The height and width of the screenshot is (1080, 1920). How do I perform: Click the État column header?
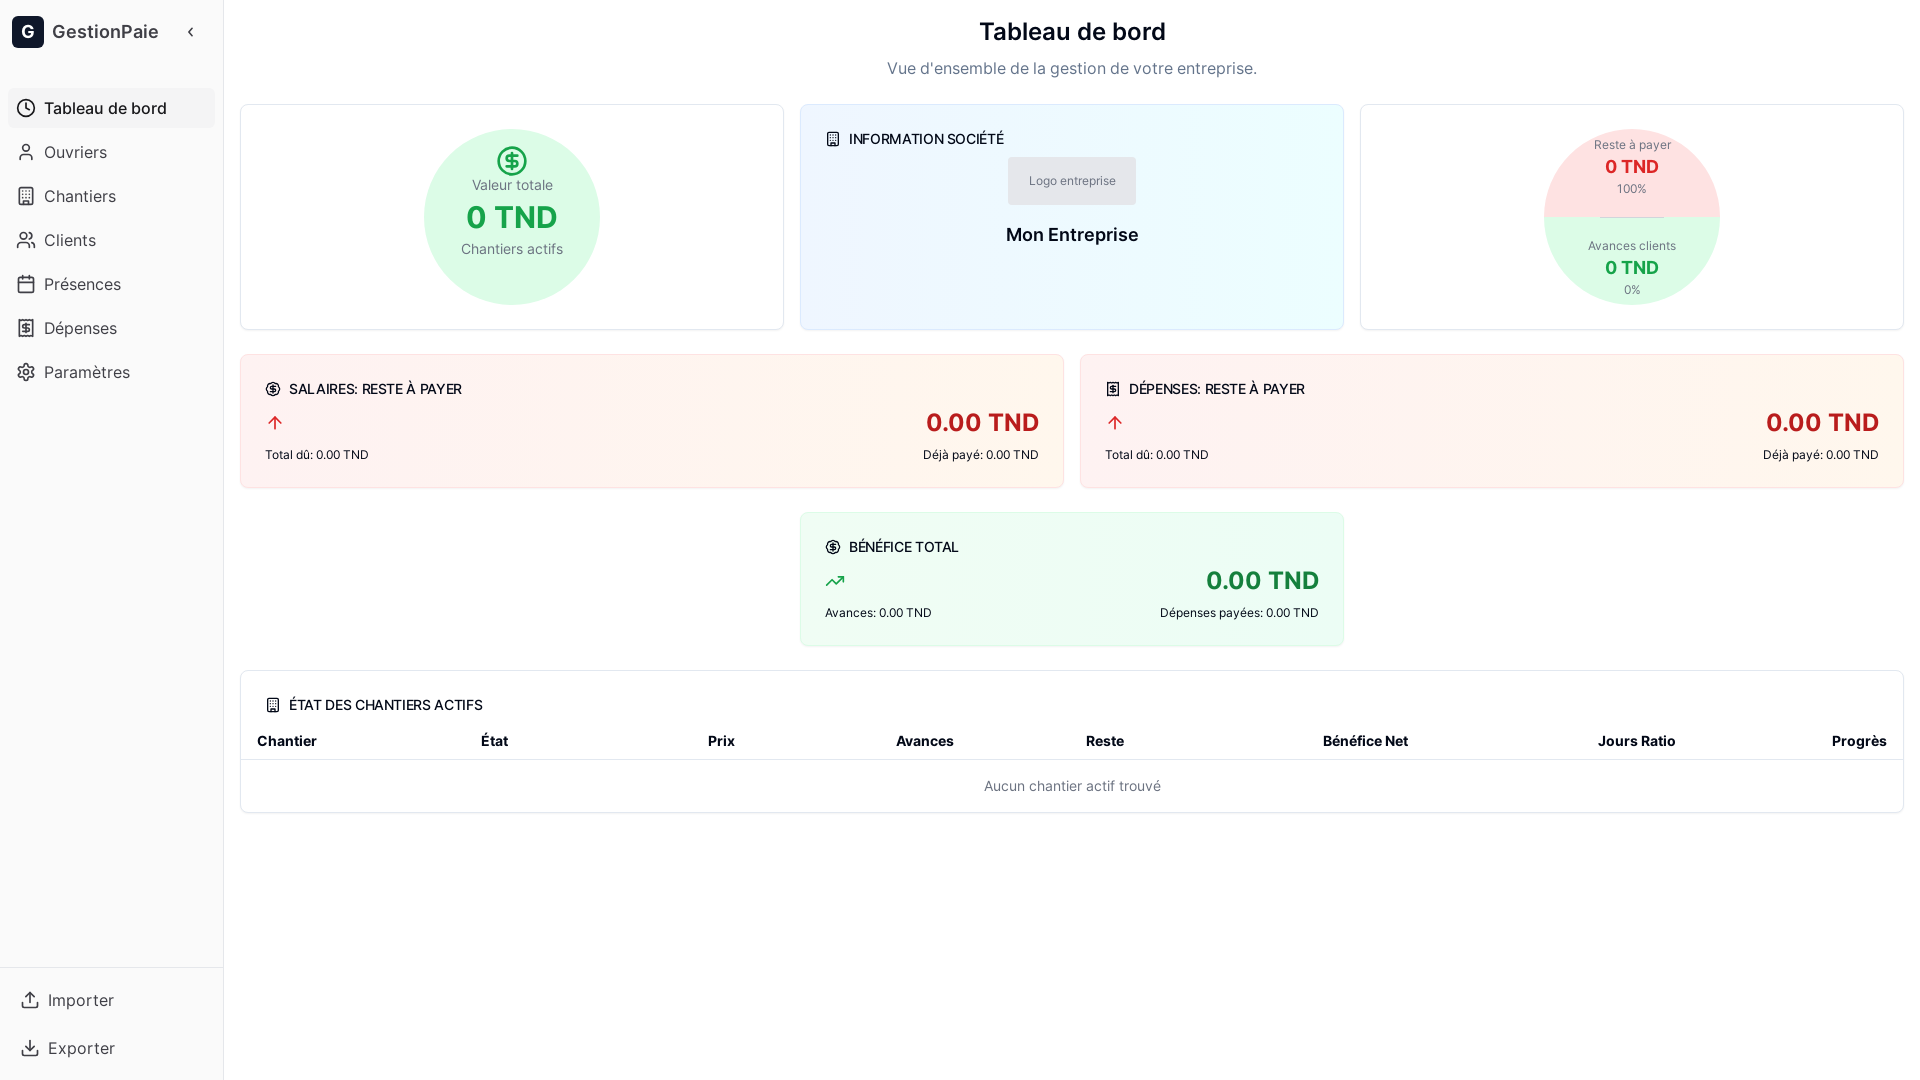coord(494,741)
